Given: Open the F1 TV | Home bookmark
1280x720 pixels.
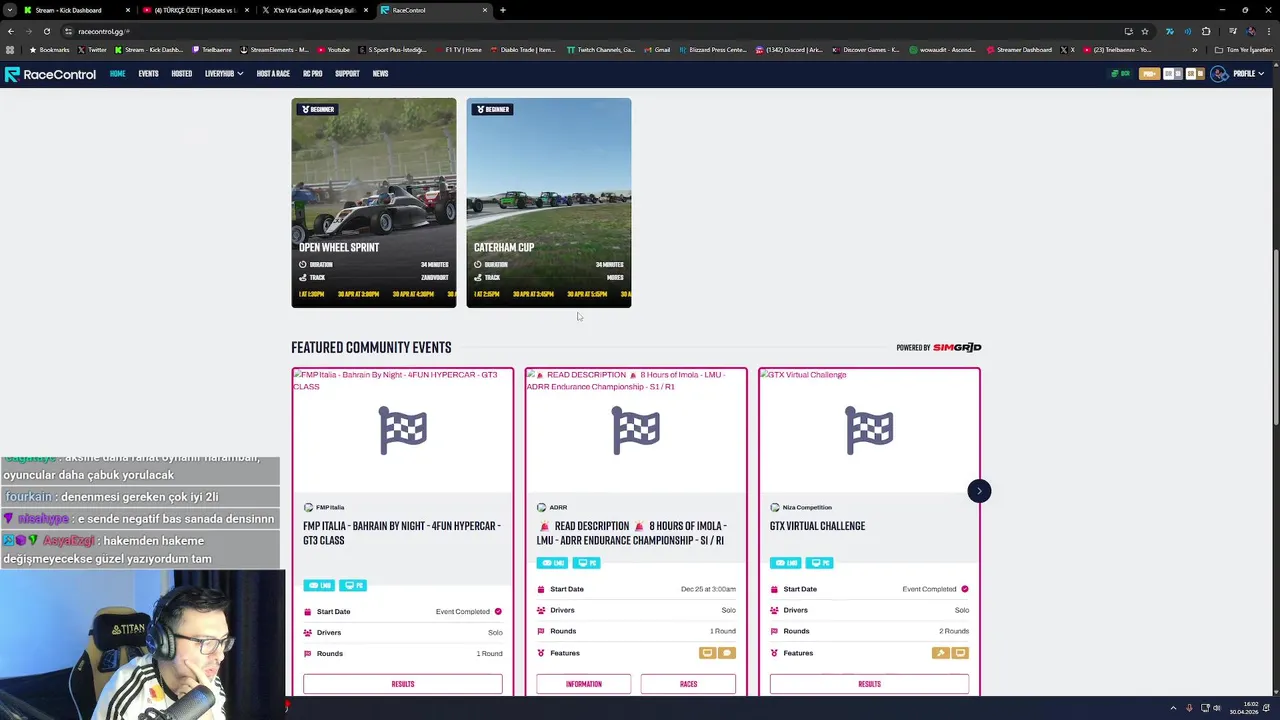Looking at the screenshot, I should [x=458, y=50].
